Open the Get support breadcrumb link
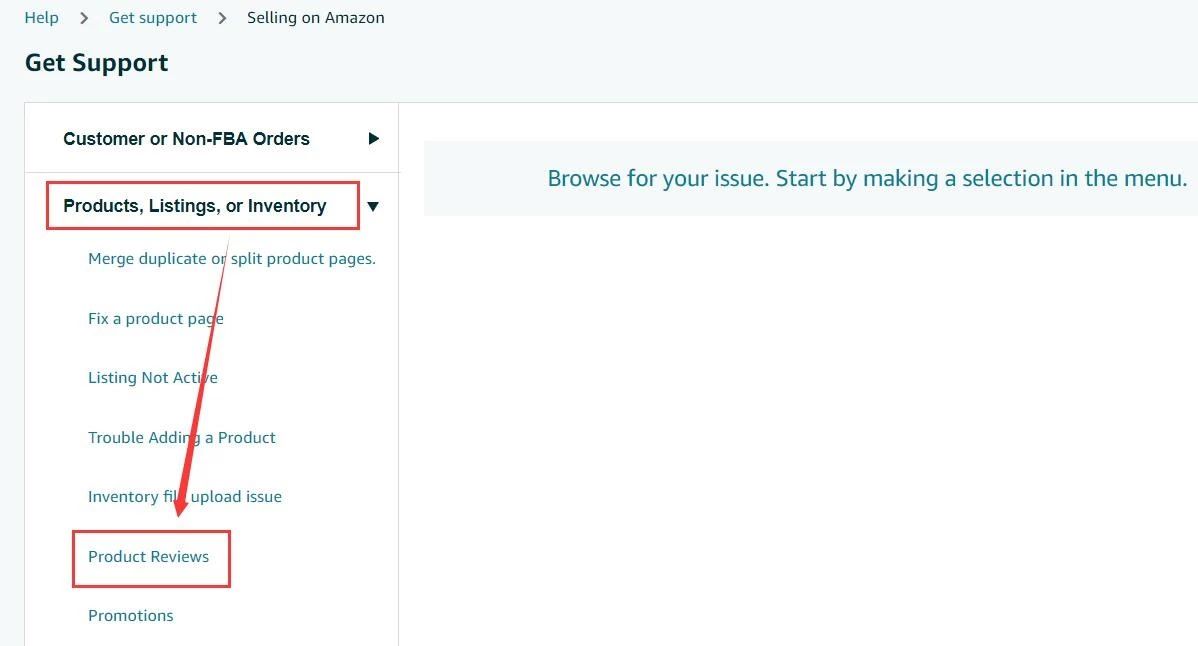1198x646 pixels. coord(153,18)
